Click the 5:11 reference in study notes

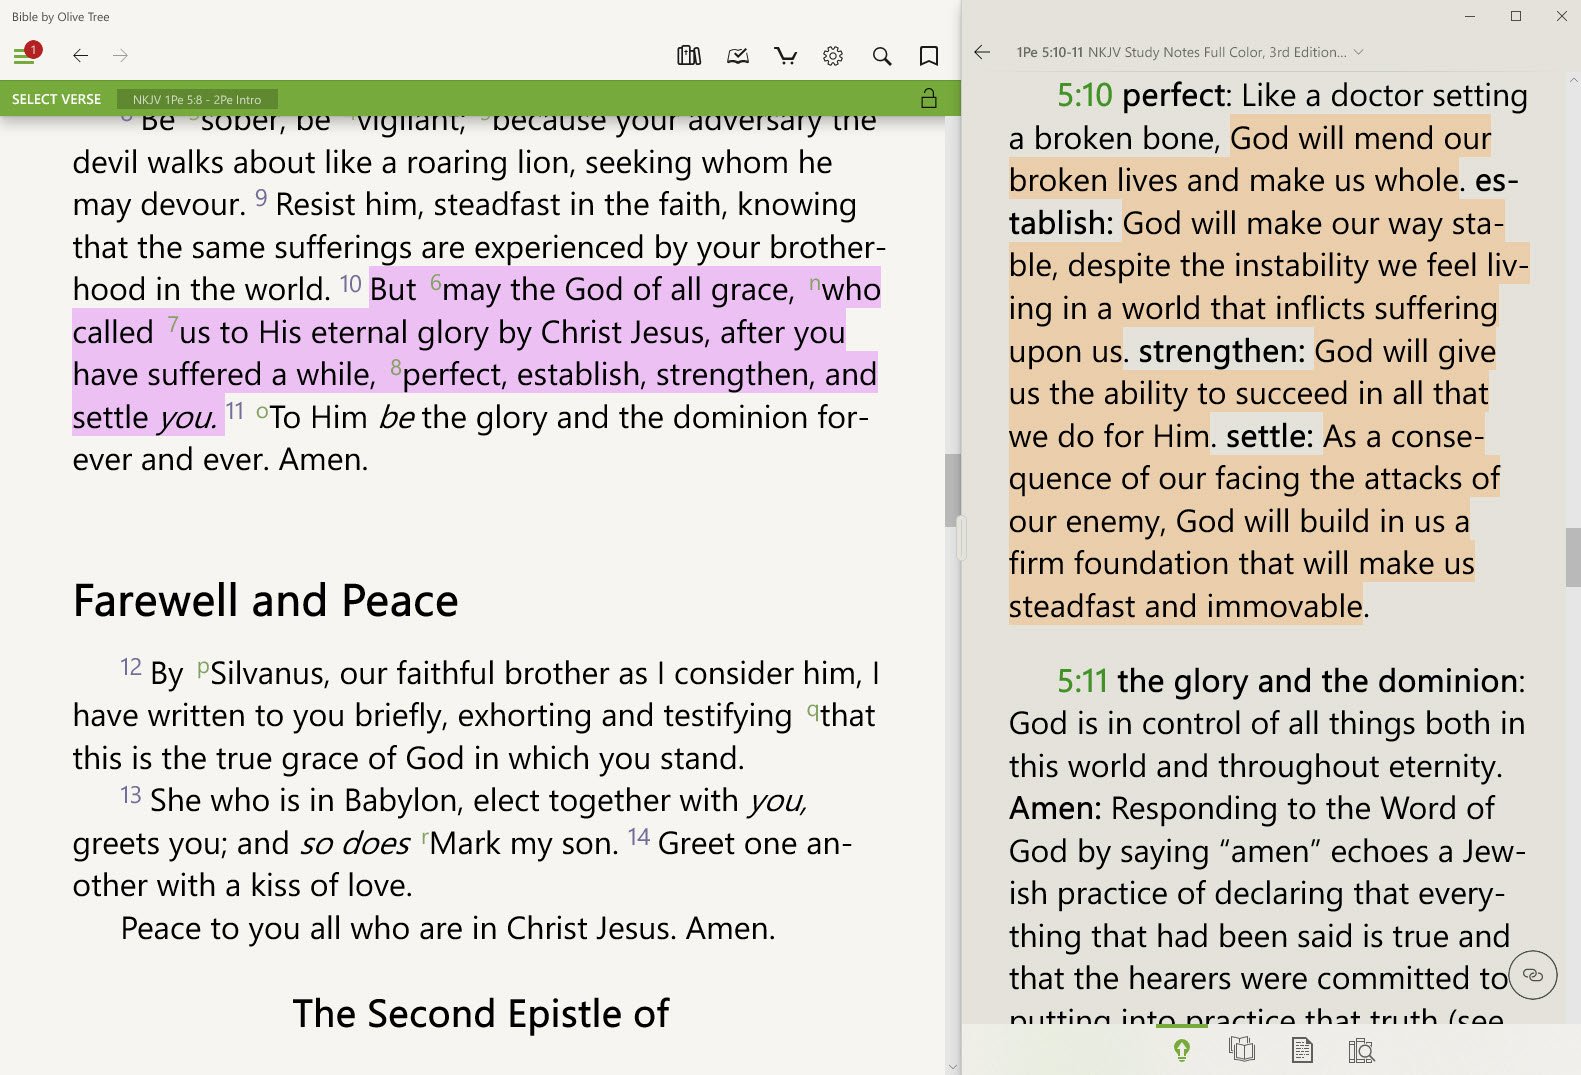pos(1082,681)
